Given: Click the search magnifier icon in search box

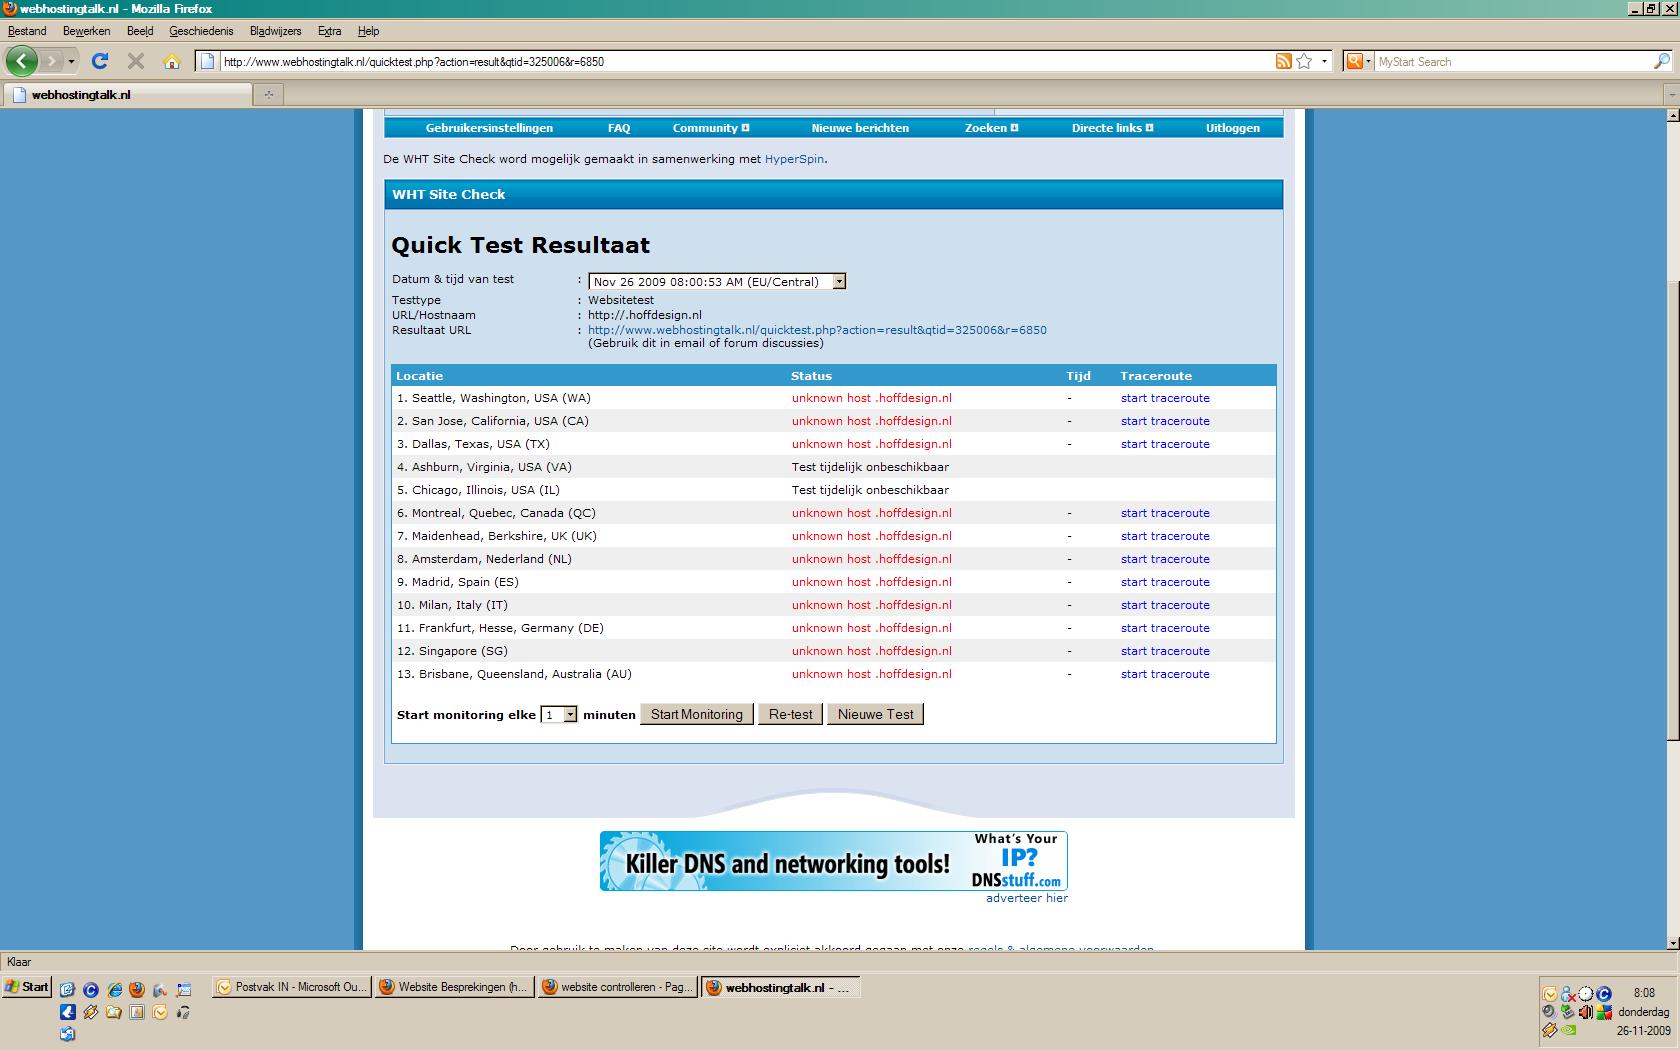Looking at the screenshot, I should [x=1661, y=61].
